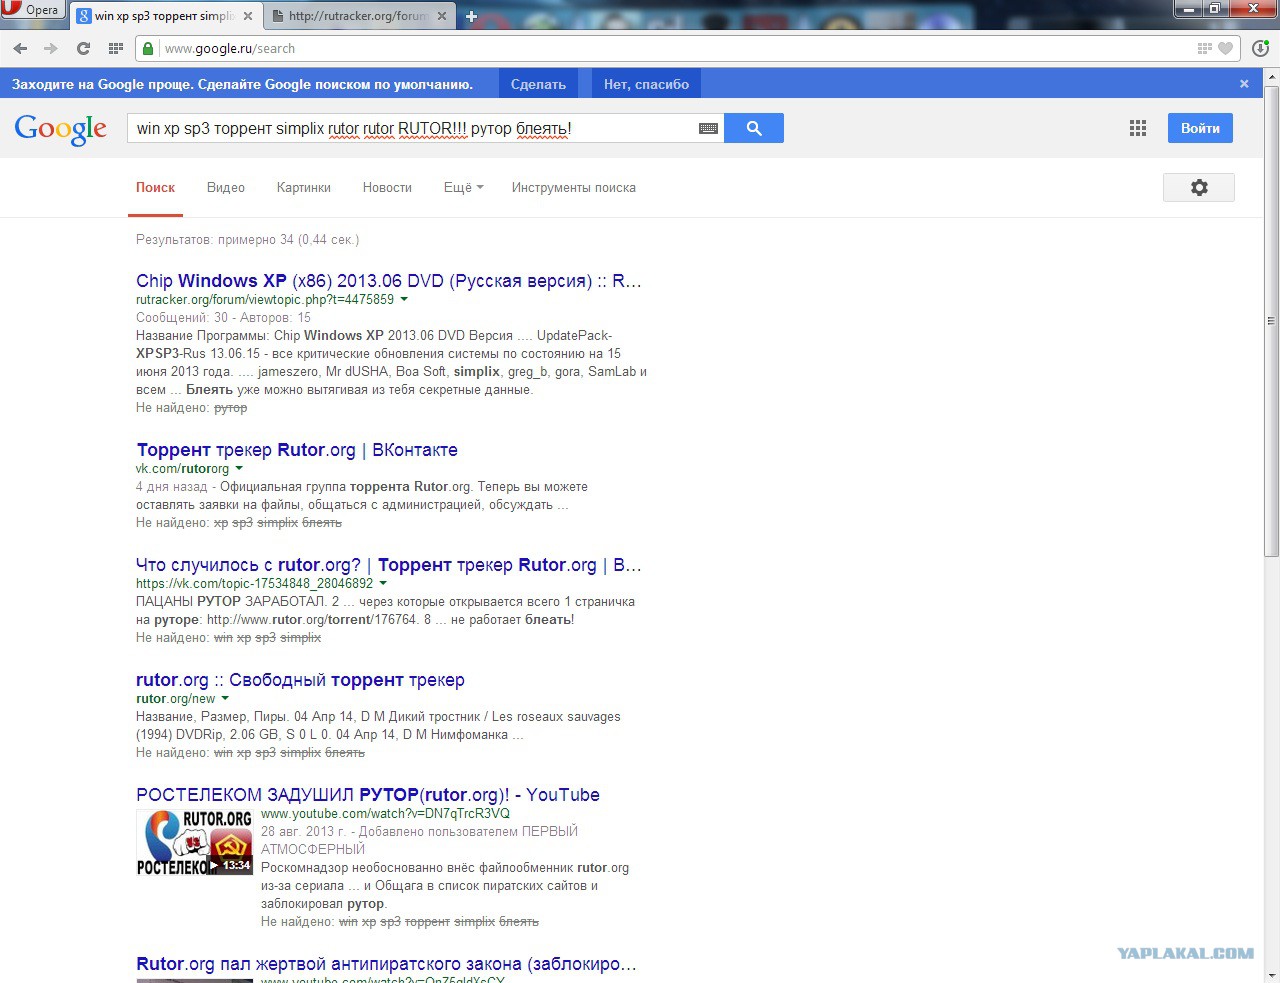Open rutor.org Свободный торрент трекер result
Image resolution: width=1280 pixels, height=983 pixels.
point(300,679)
